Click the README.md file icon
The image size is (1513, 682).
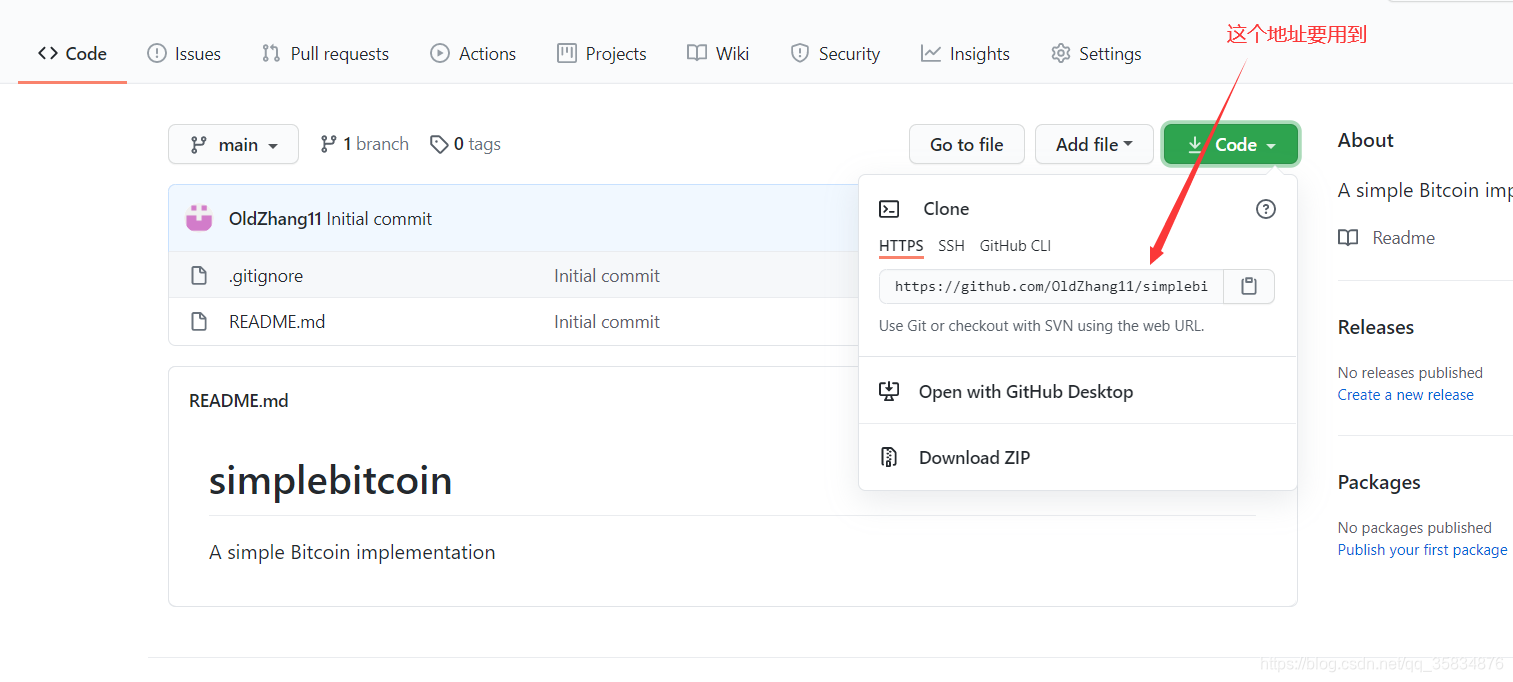point(199,322)
